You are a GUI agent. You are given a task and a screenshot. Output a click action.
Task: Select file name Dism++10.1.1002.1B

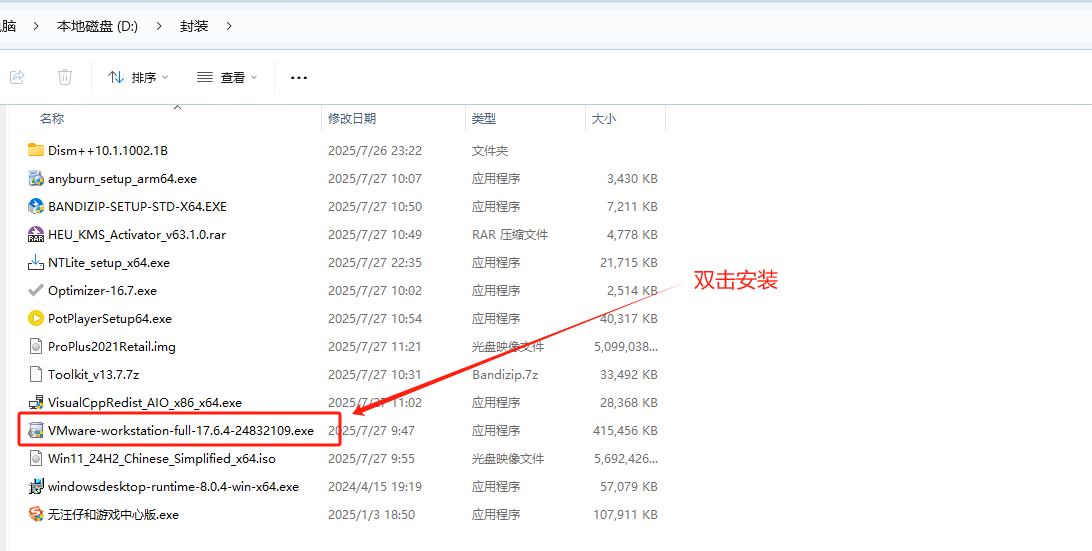click(108, 150)
